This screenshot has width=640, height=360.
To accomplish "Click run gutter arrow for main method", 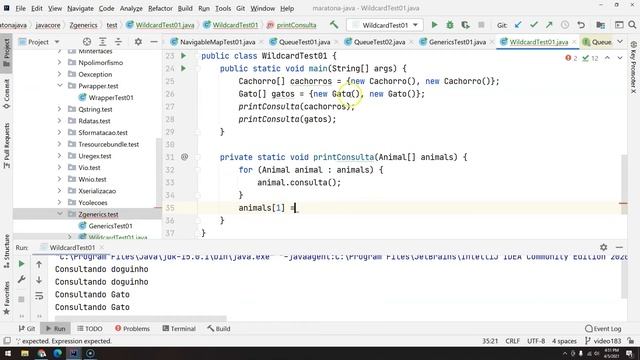I will [x=183, y=68].
